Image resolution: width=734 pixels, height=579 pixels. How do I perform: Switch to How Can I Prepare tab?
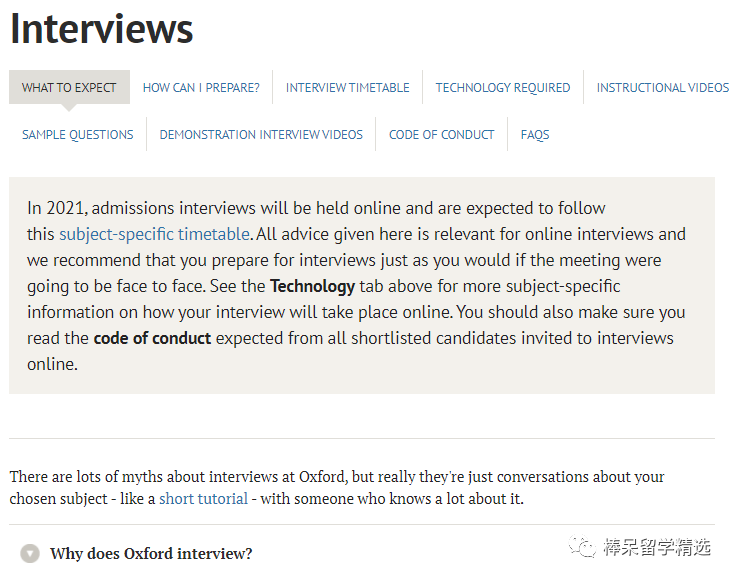[x=201, y=88]
